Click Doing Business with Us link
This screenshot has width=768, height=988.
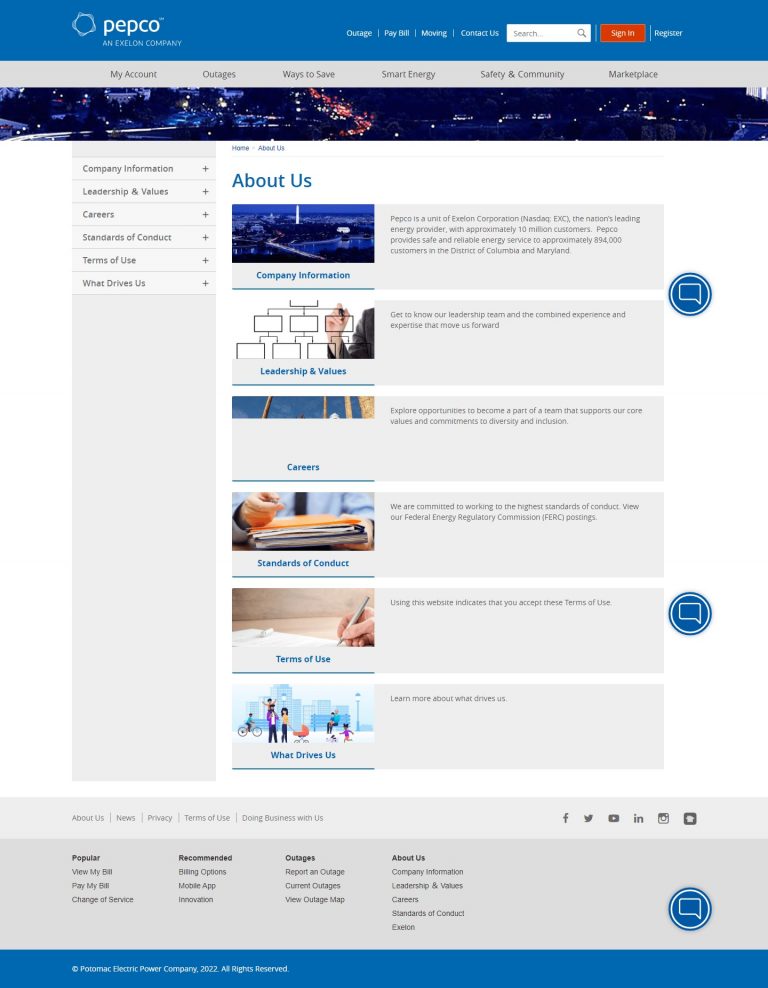(282, 818)
